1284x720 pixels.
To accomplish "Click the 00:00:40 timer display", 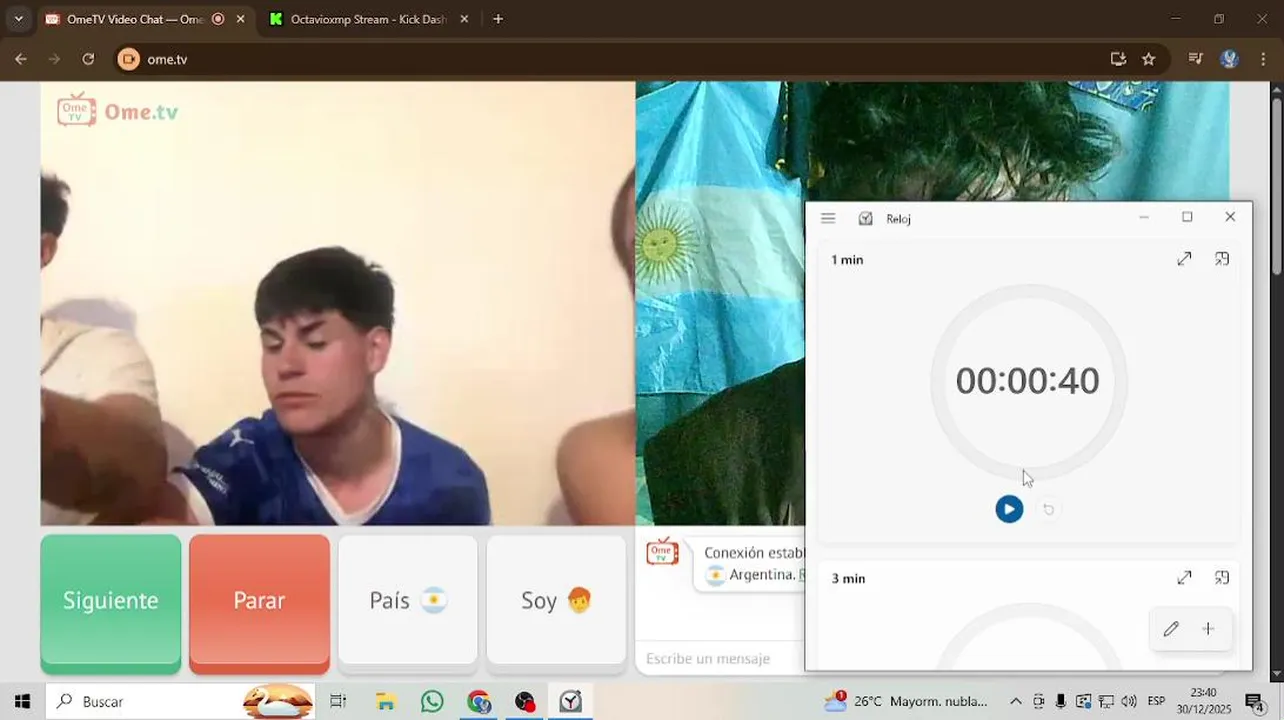I will (x=1027, y=381).
